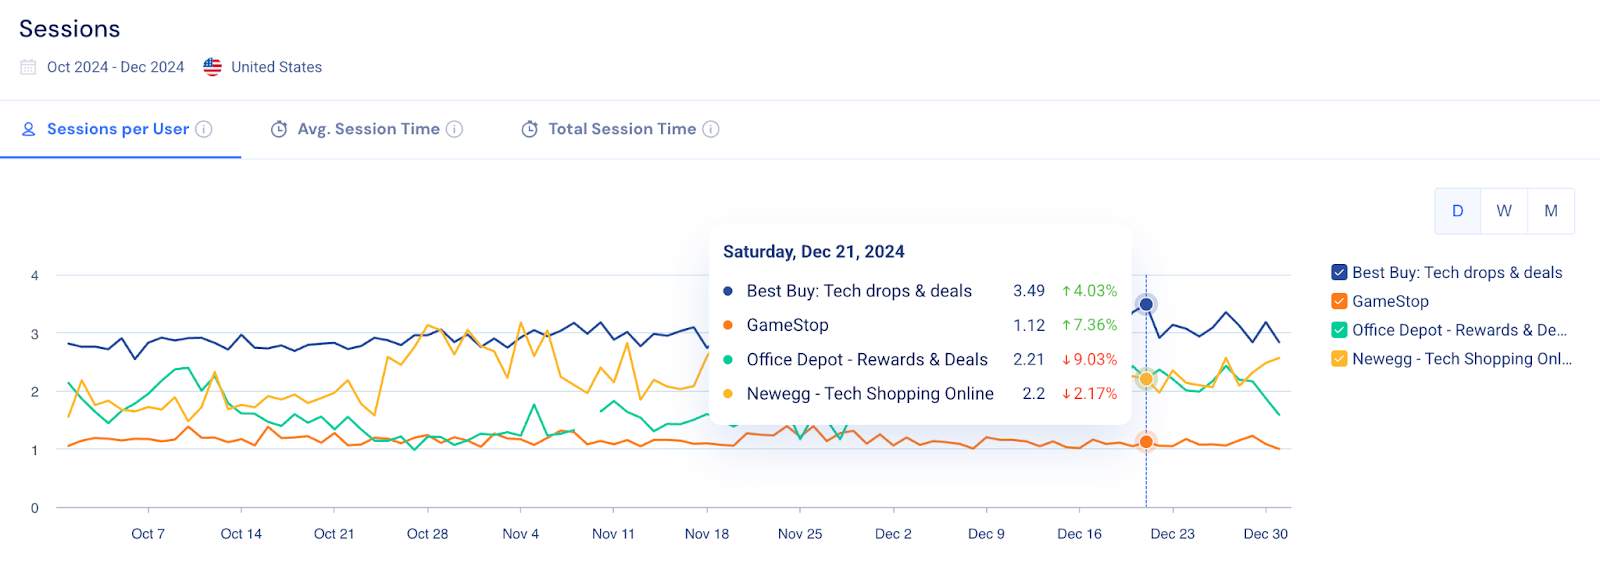Click Office Depot value 2.21 in tooltip
Image resolution: width=1600 pixels, height=581 pixels.
1029,359
